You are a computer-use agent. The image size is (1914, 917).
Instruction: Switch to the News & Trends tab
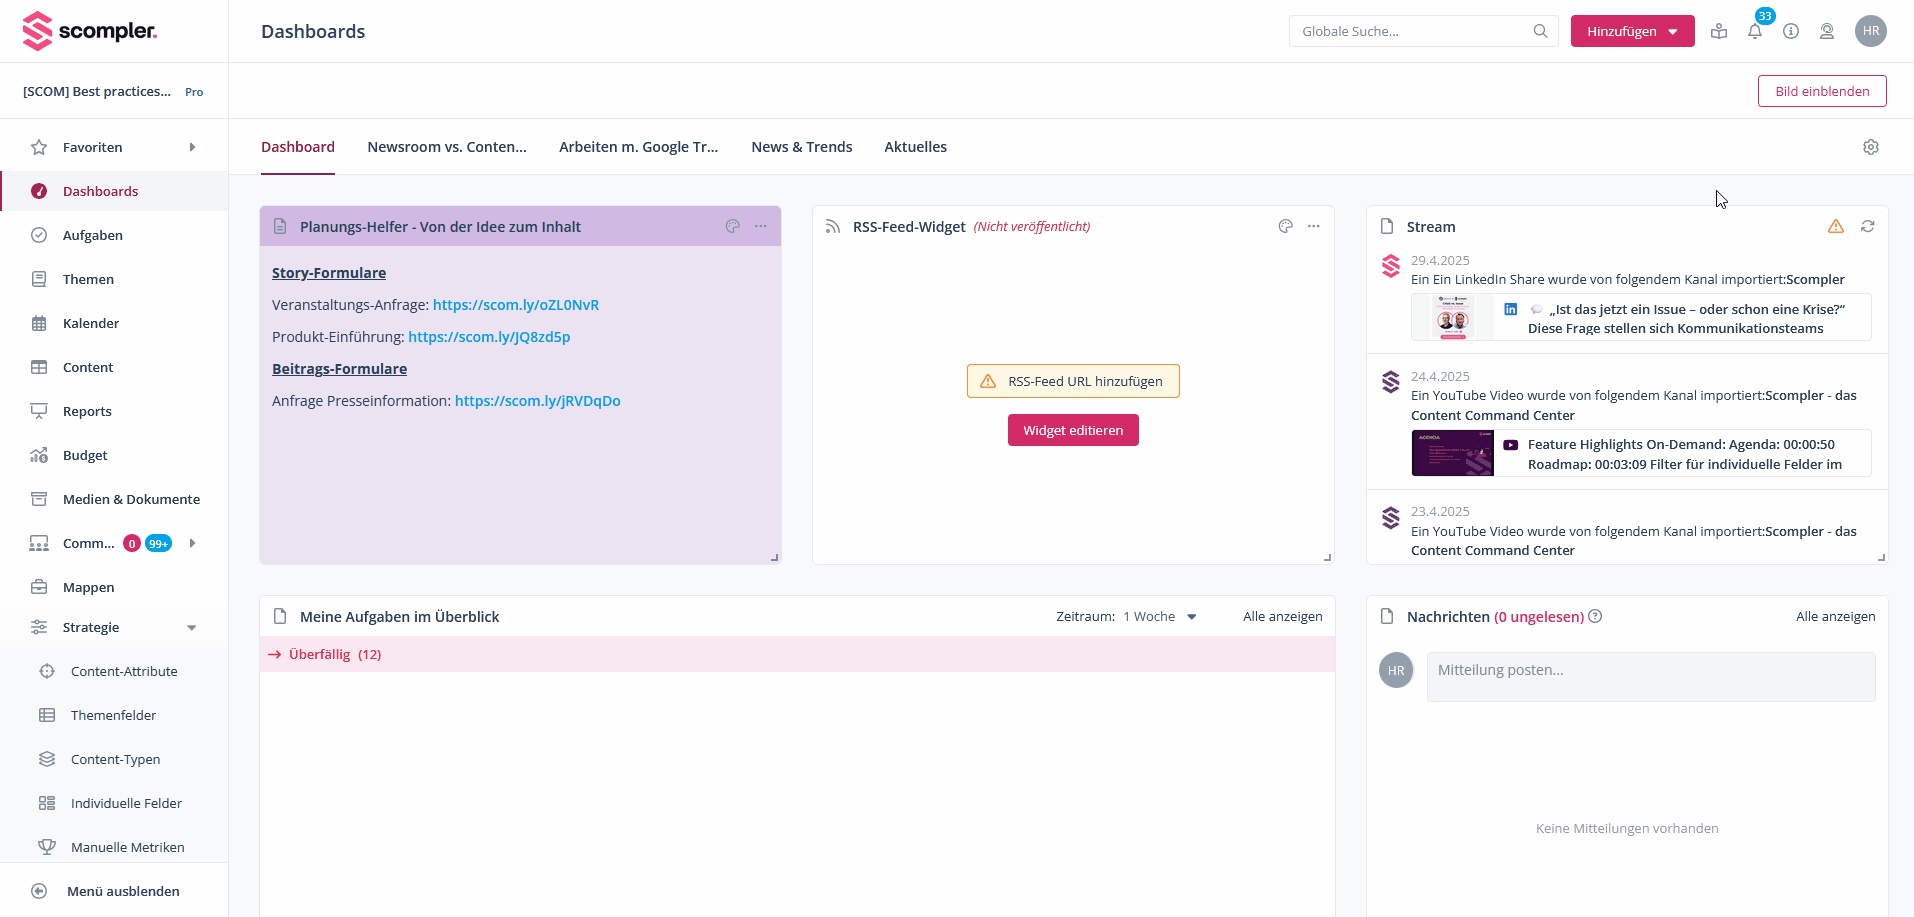click(801, 147)
